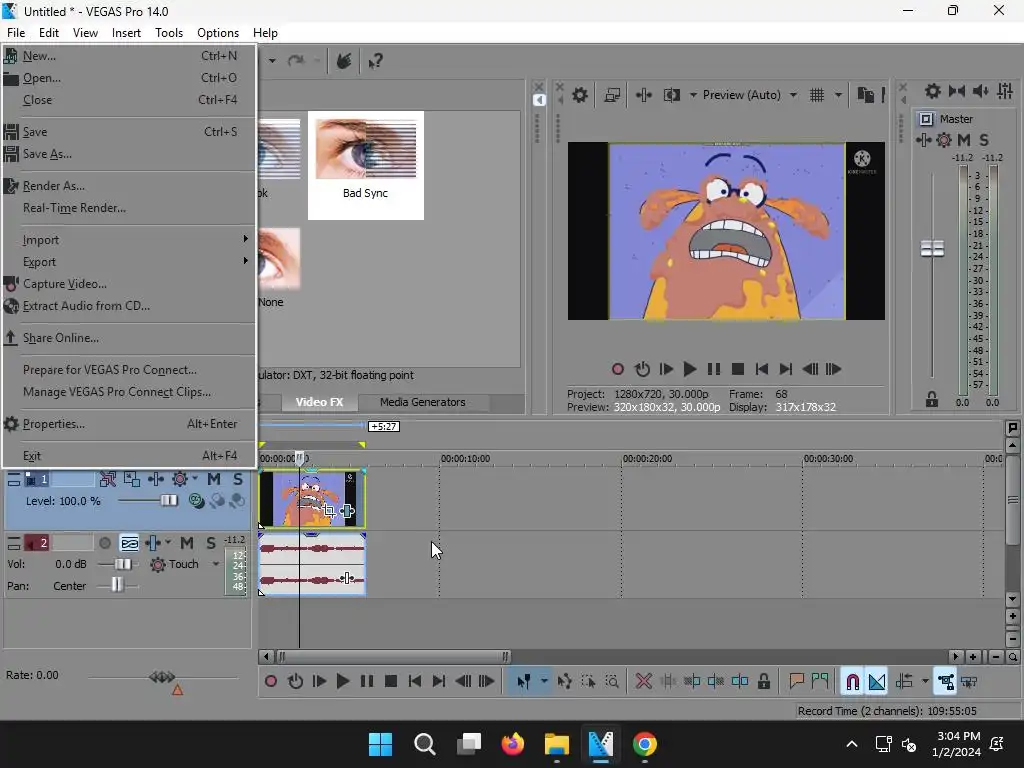Toggle lock fader channels padlock in Master

coord(932,399)
